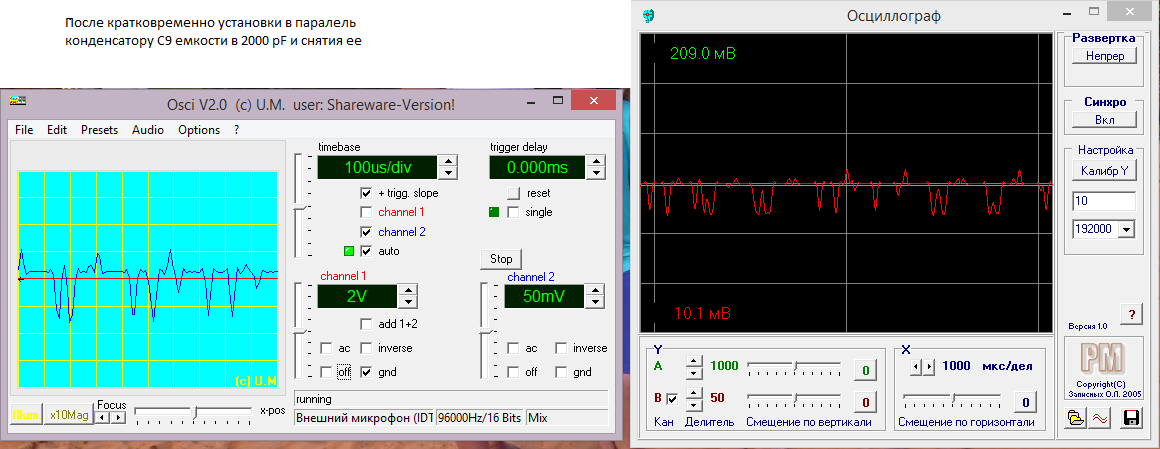Click the waveform signal icon
Image resolution: width=1160 pixels, height=449 pixels.
[1098, 420]
